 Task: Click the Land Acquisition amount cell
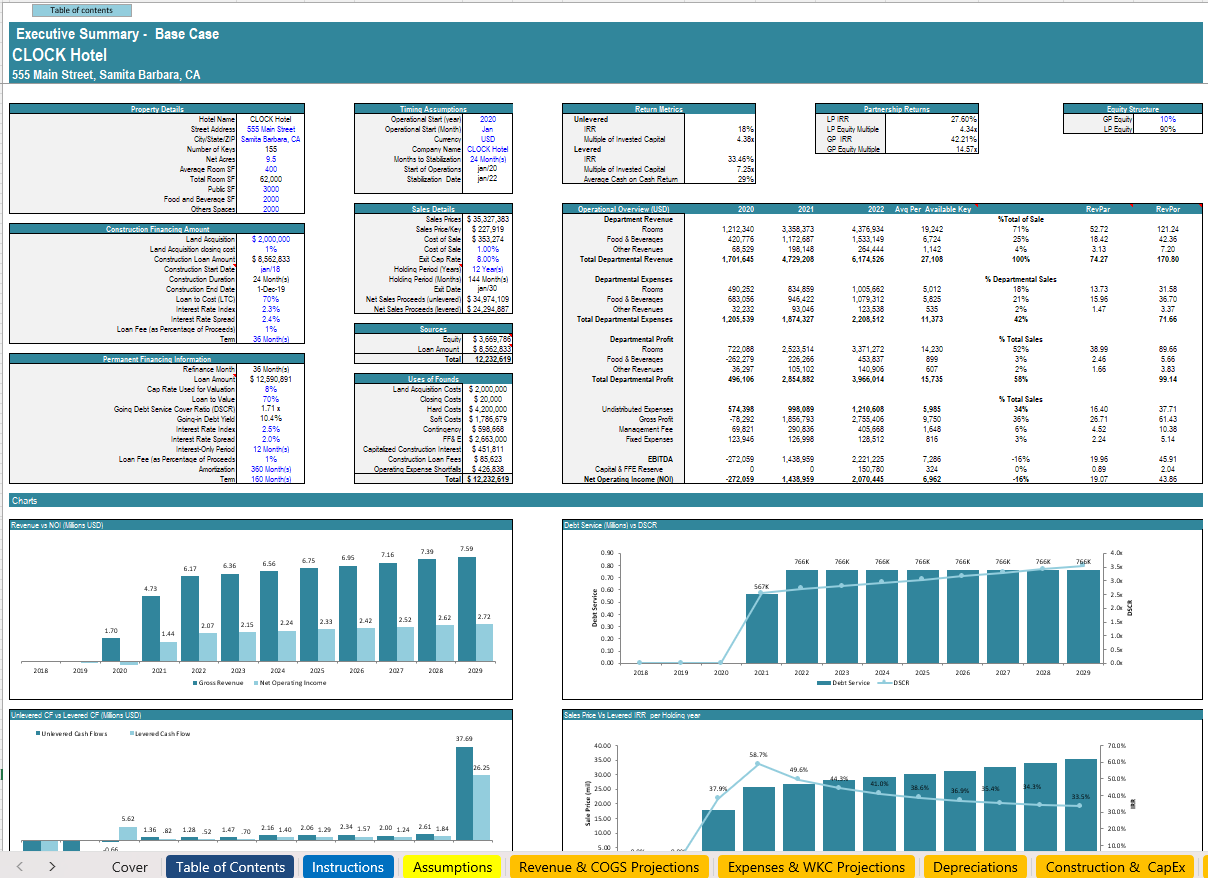tap(270, 239)
